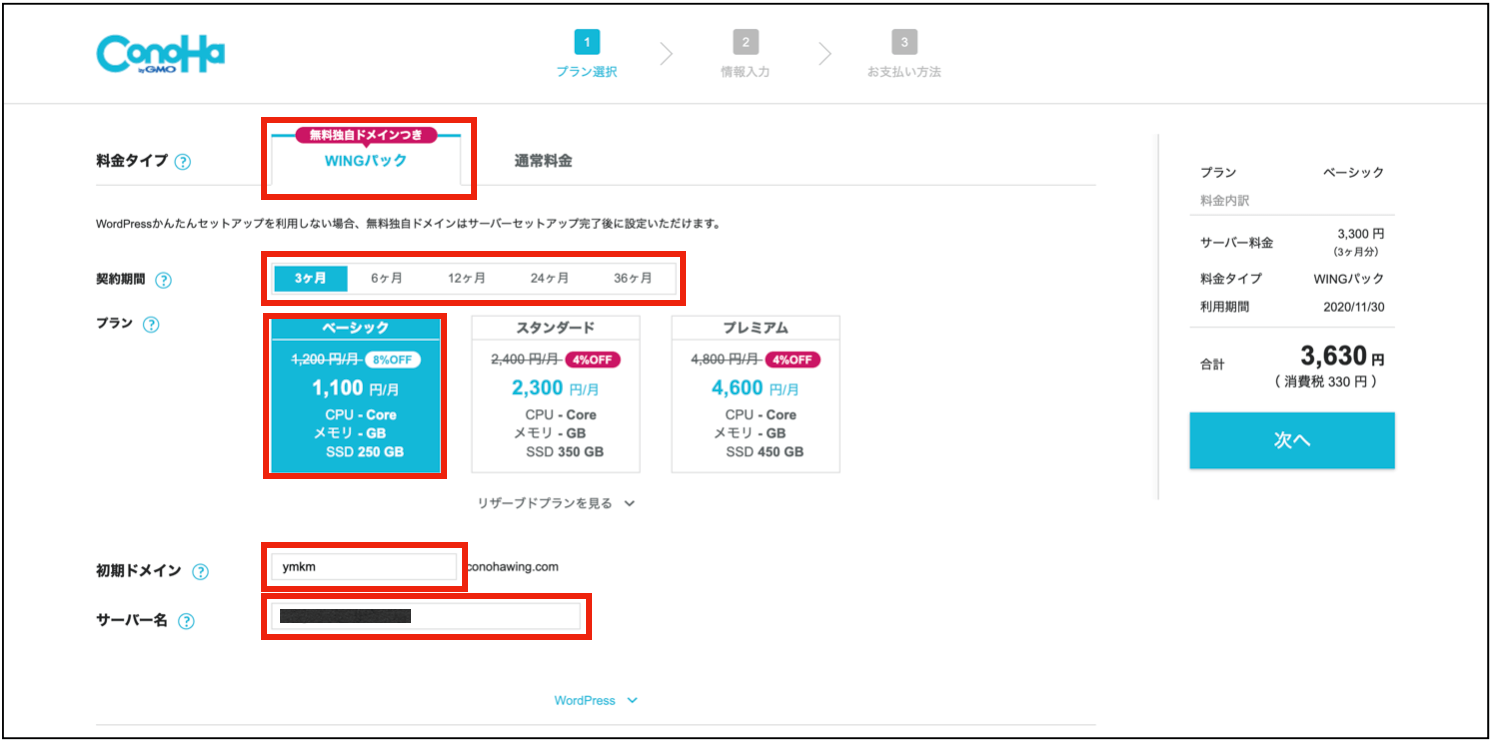Screen dimensions: 1492x742
Task: Click the ConoHa by GMO logo
Action: click(160, 54)
